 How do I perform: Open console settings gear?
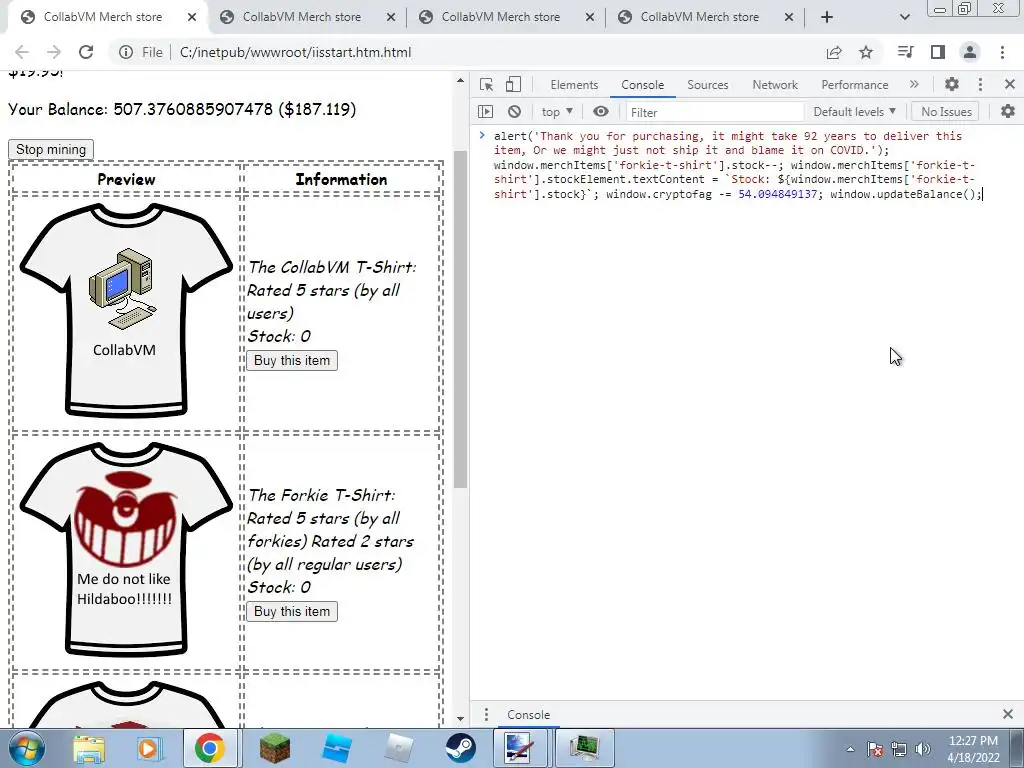[x=1008, y=112]
